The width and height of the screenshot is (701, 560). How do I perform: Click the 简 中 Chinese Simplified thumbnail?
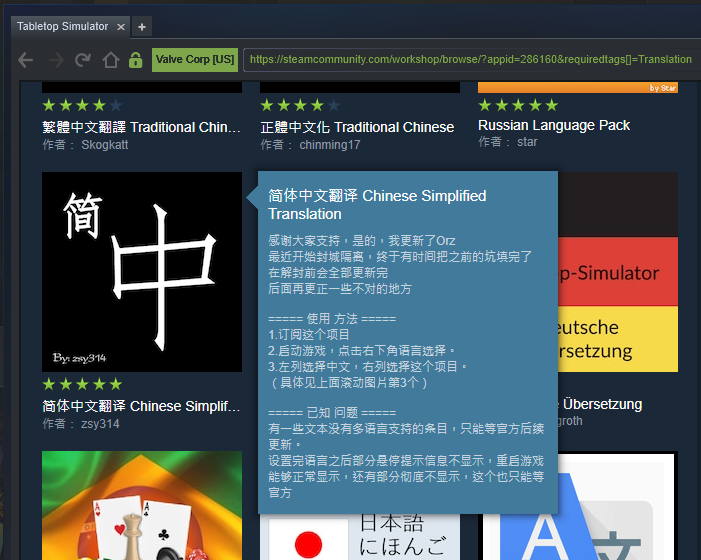[142, 272]
